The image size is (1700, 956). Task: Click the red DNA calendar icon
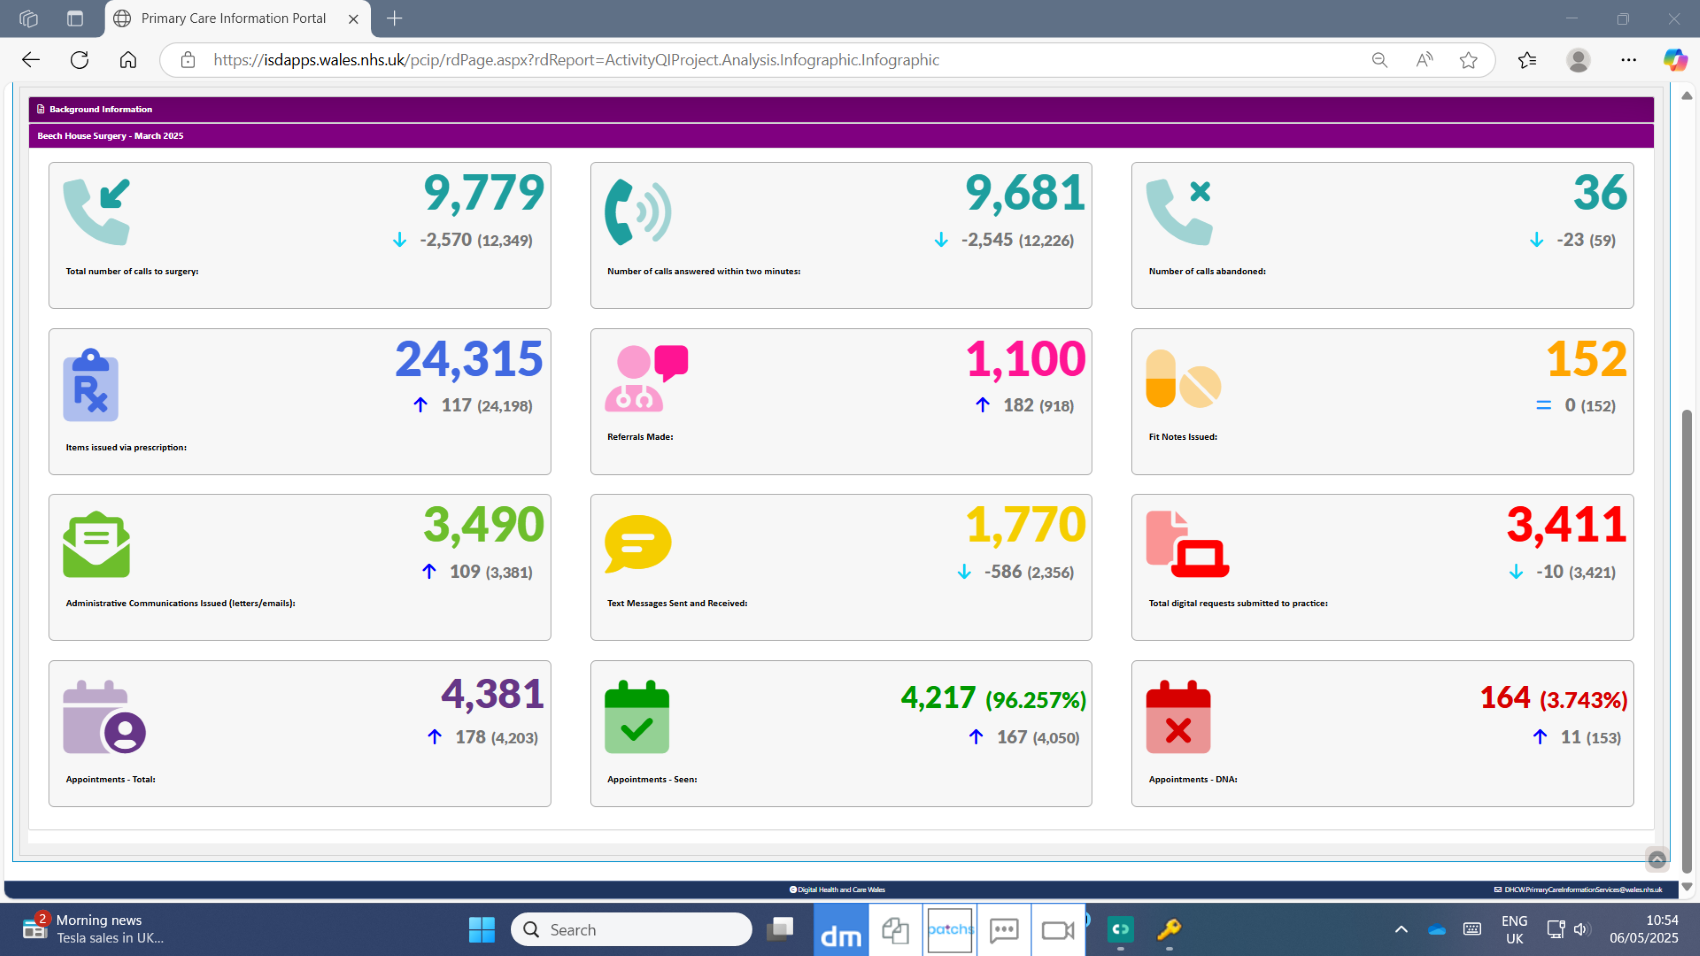click(1178, 717)
